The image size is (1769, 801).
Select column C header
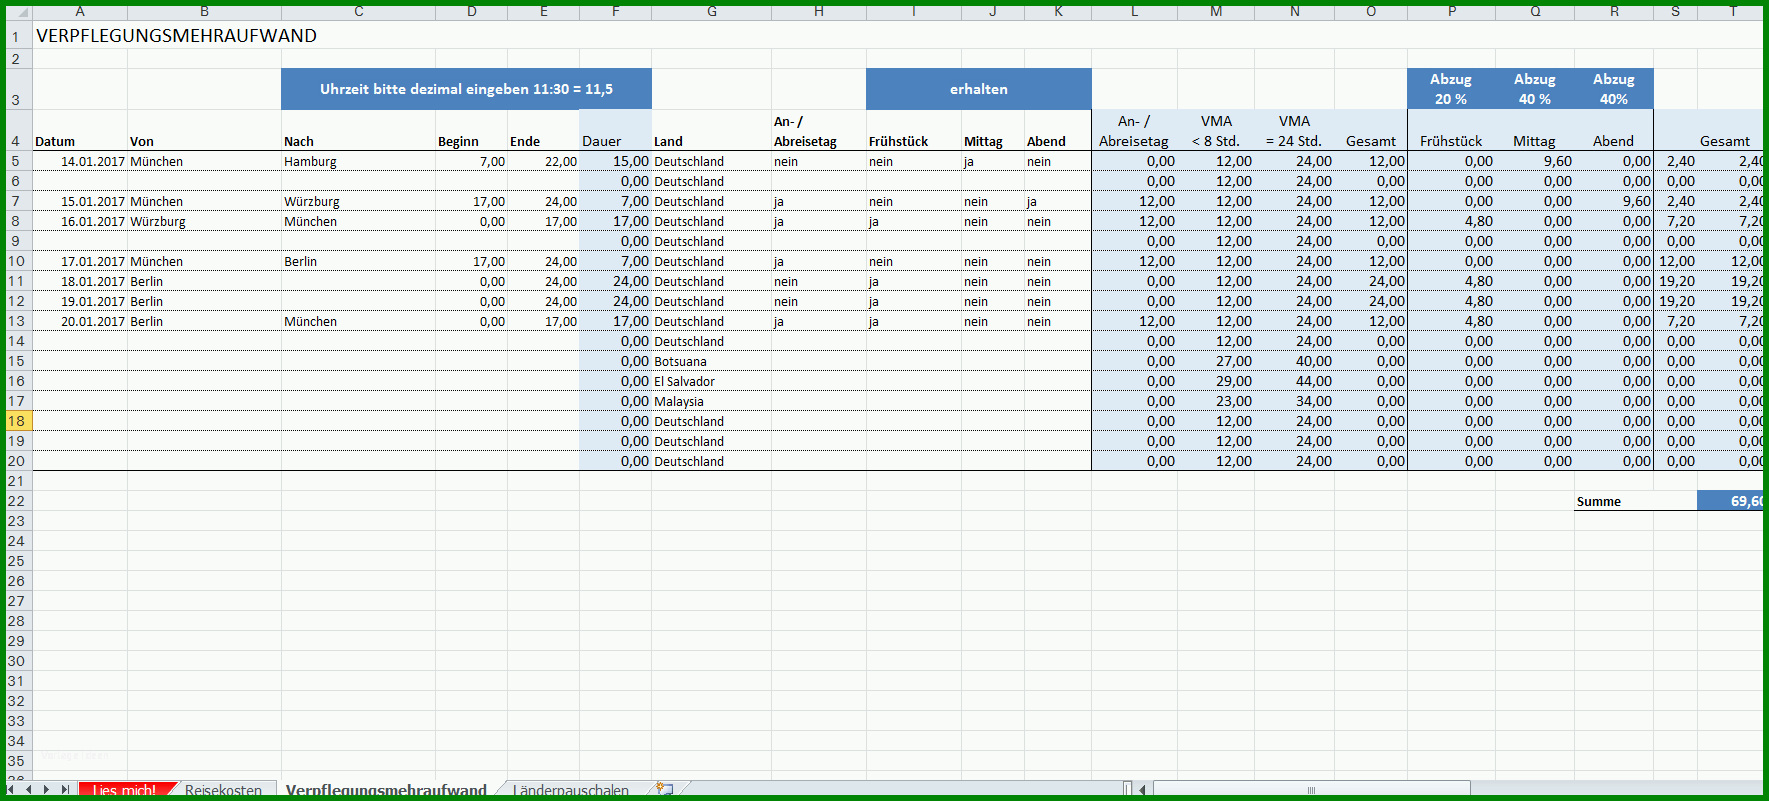358,12
